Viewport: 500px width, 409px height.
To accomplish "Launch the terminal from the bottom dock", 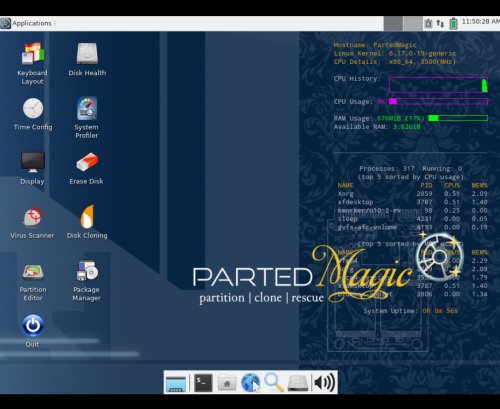I will coord(203,383).
